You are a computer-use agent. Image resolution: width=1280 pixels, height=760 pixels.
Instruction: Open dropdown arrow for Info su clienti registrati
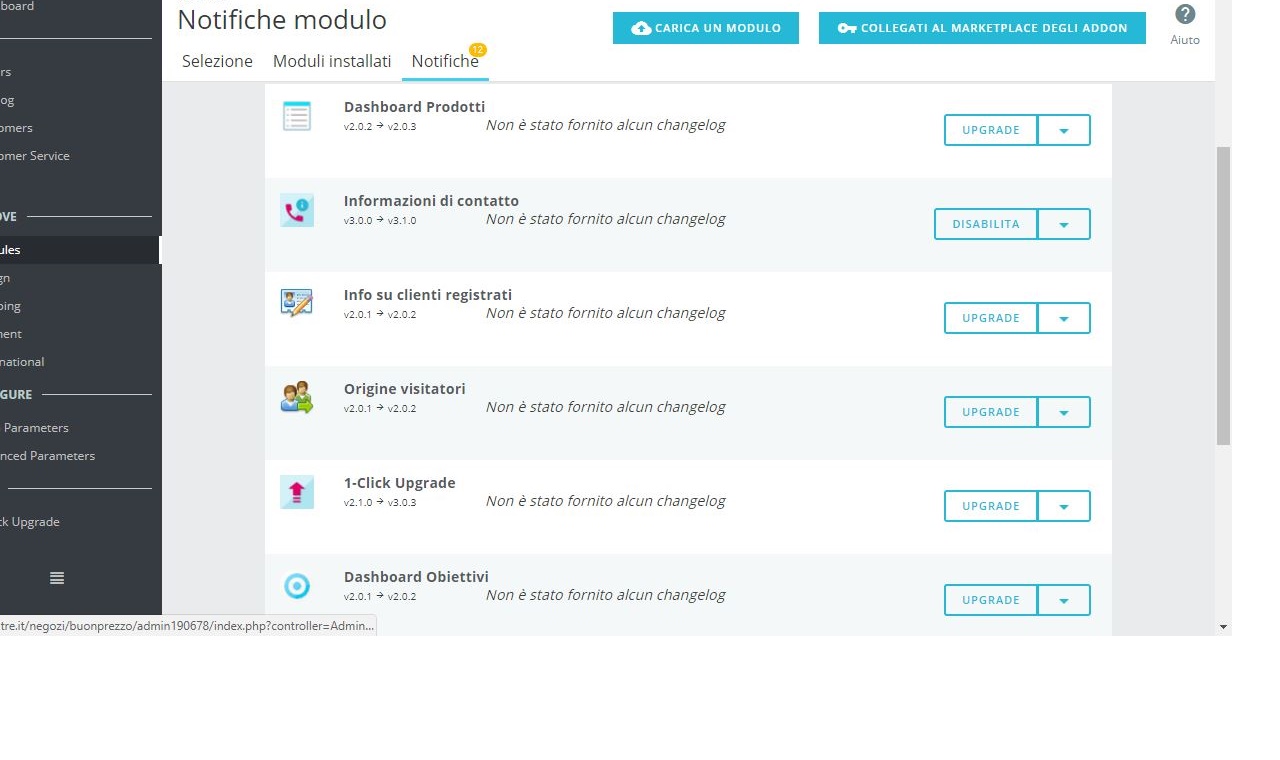click(1064, 318)
